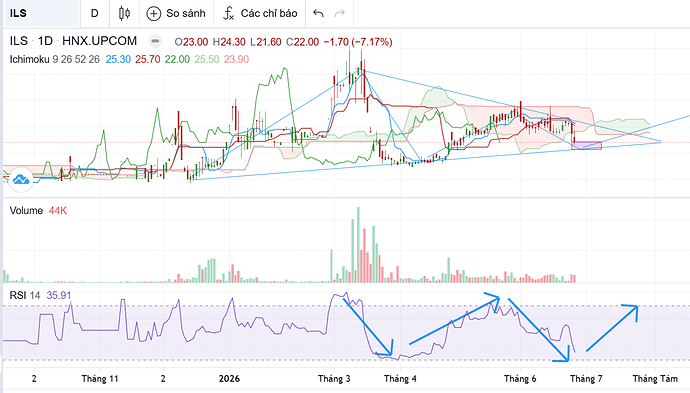The height and width of the screenshot is (393, 690).
Task: Click the Tháng 4 time axis label
Action: (x=400, y=378)
